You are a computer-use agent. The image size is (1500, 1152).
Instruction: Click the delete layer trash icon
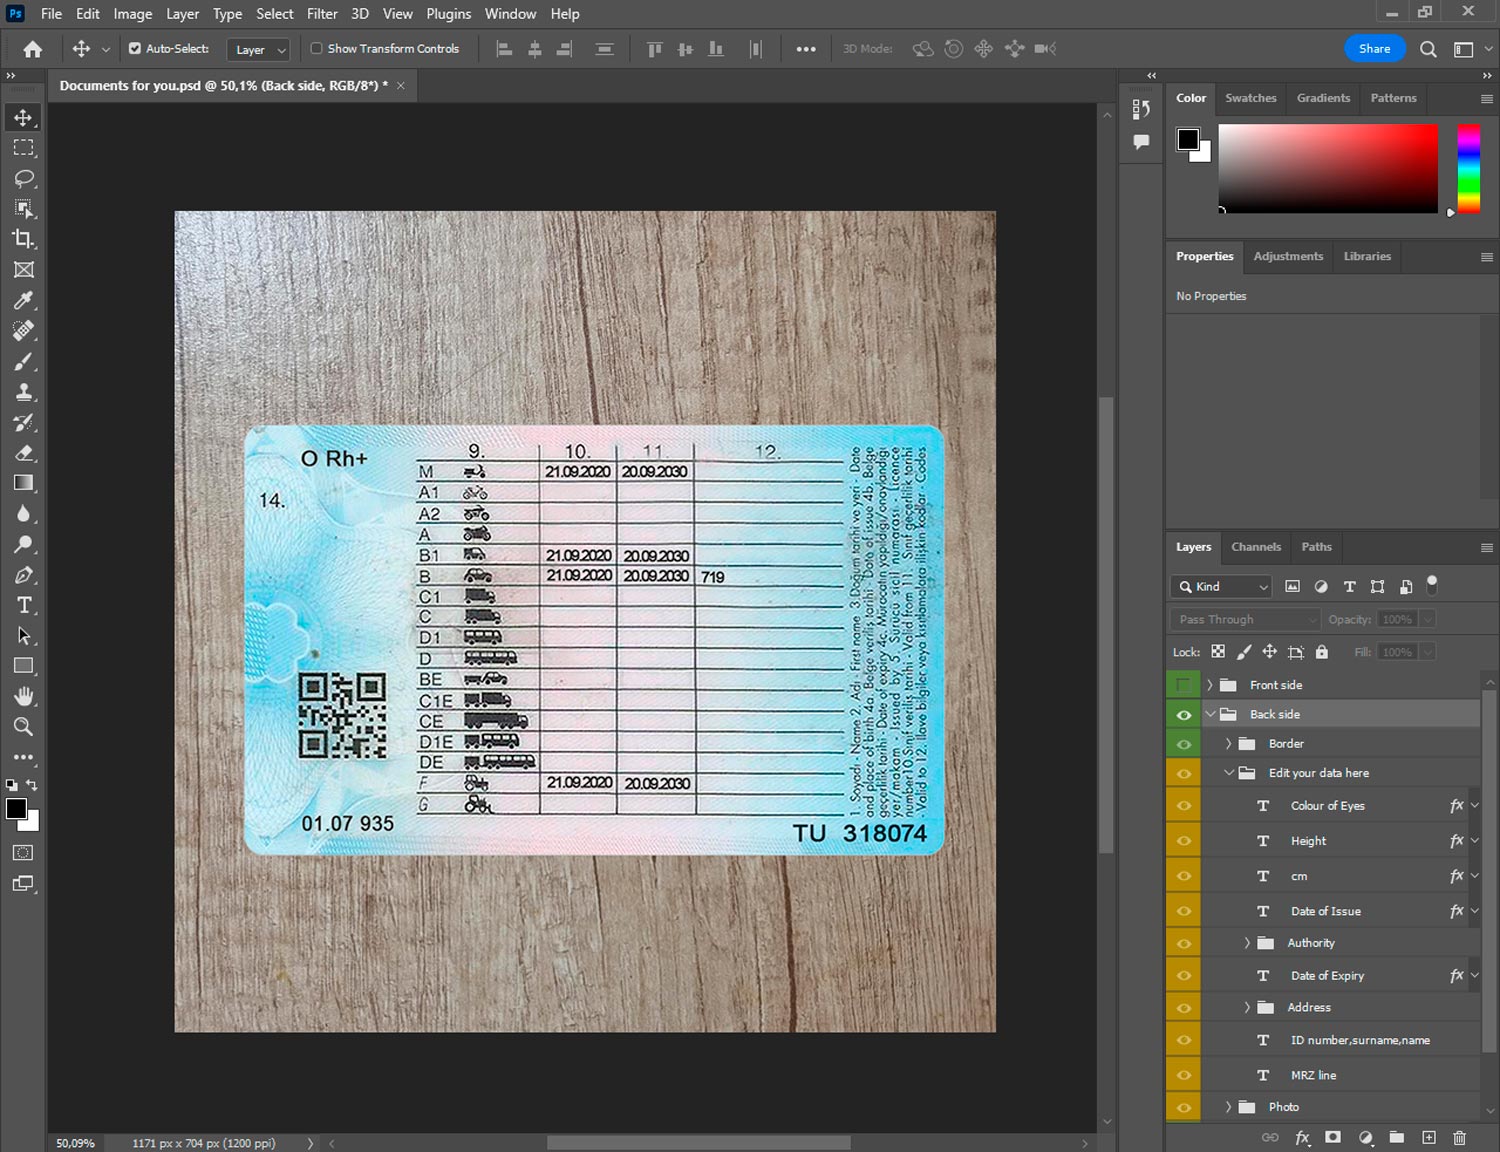point(1459,1137)
